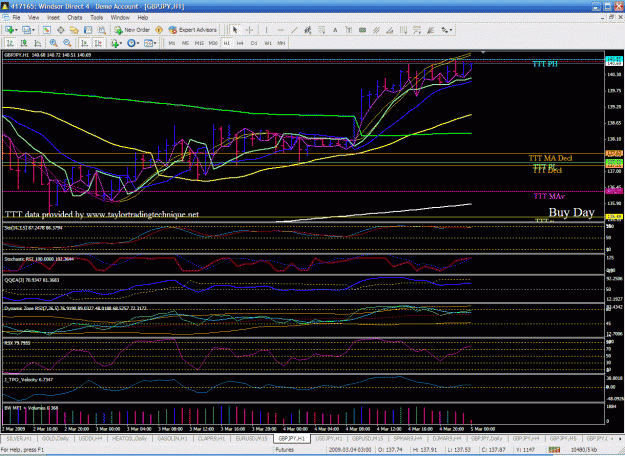Viewport: 625px width, 456px height.
Task: Click the 'Futures' profile in status bar
Action: (285, 450)
